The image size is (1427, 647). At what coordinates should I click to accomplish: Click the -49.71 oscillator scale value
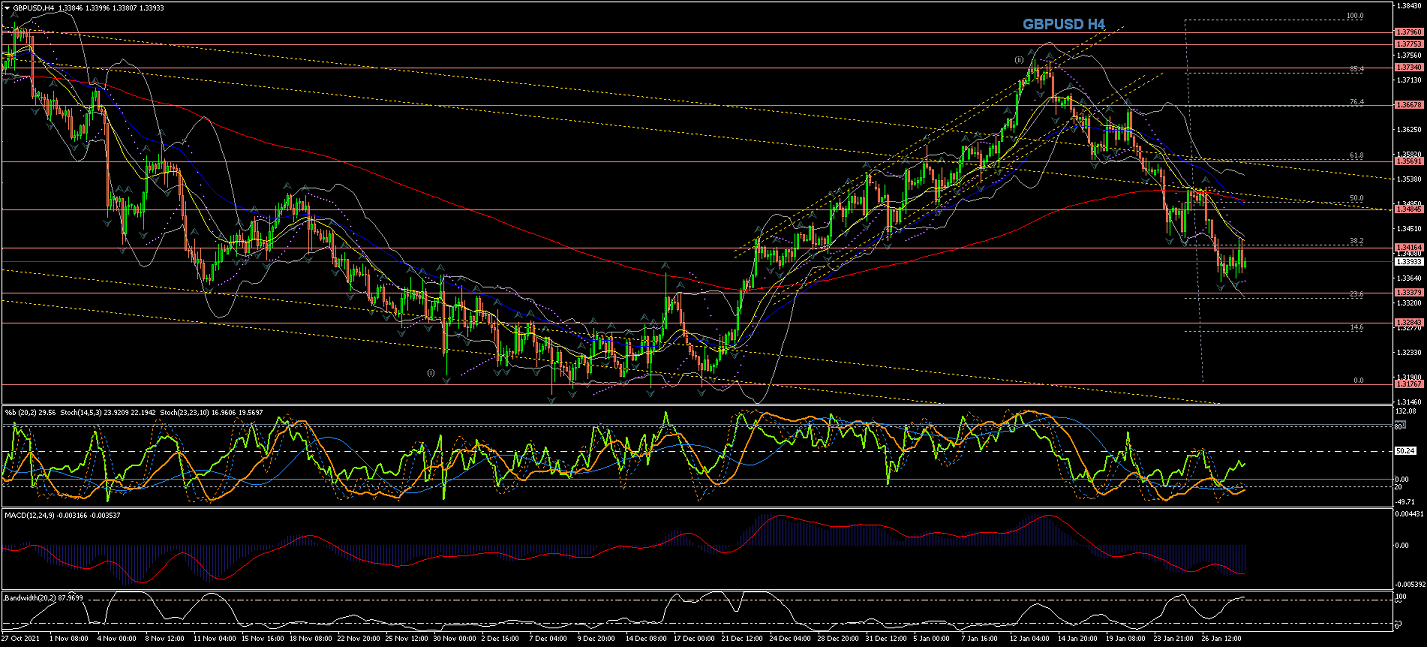[1407, 502]
